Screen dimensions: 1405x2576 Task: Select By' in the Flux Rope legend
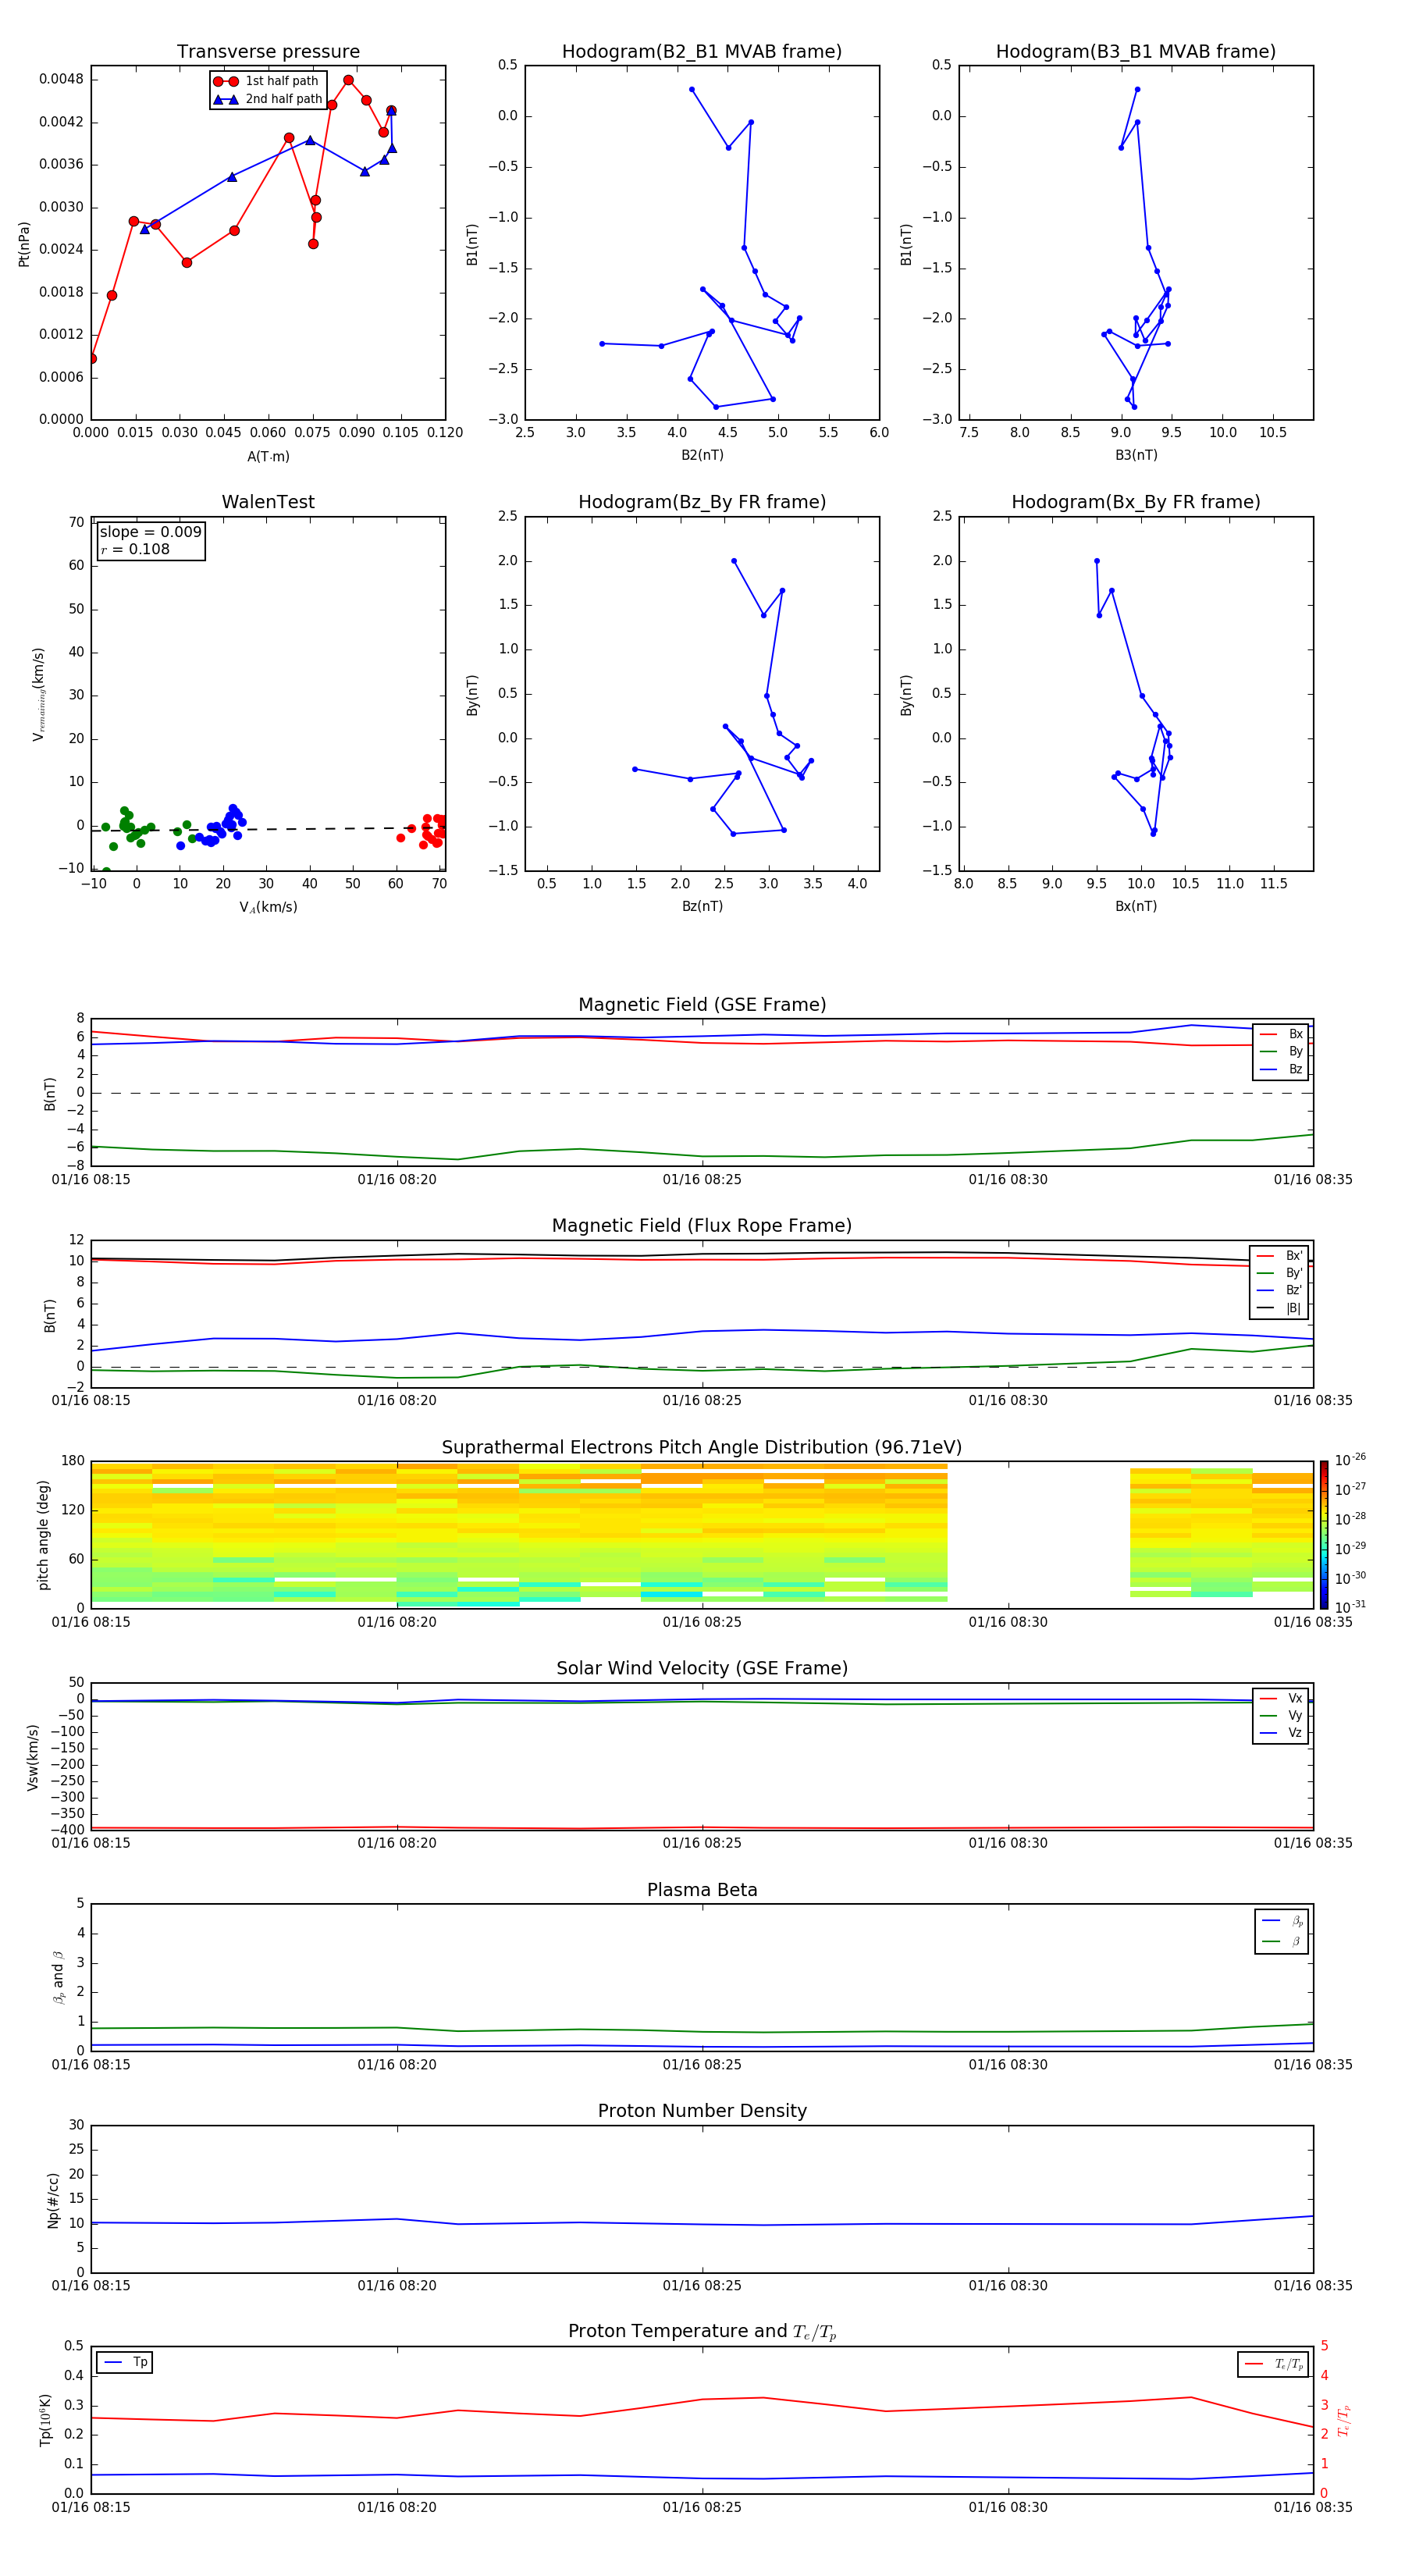1280,1274
